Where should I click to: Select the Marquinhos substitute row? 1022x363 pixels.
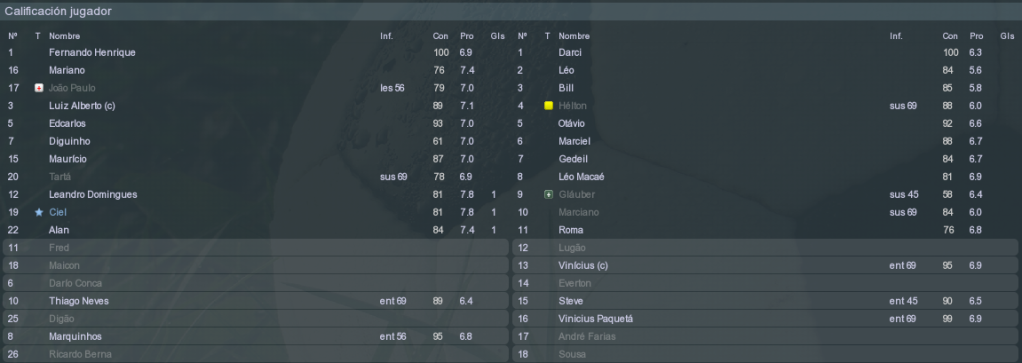point(256,336)
